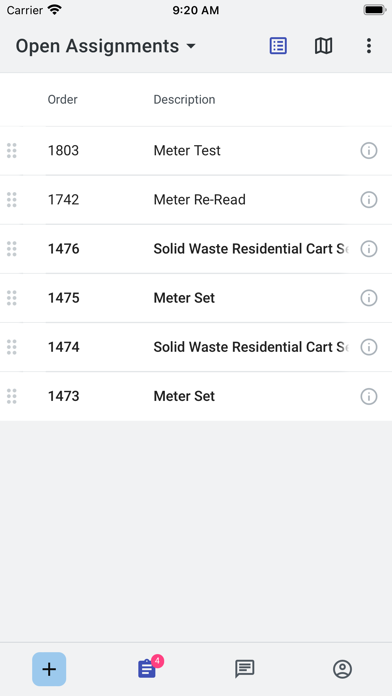Show info for order 1742 Meter Re-Read
The width and height of the screenshot is (392, 696).
click(x=368, y=200)
